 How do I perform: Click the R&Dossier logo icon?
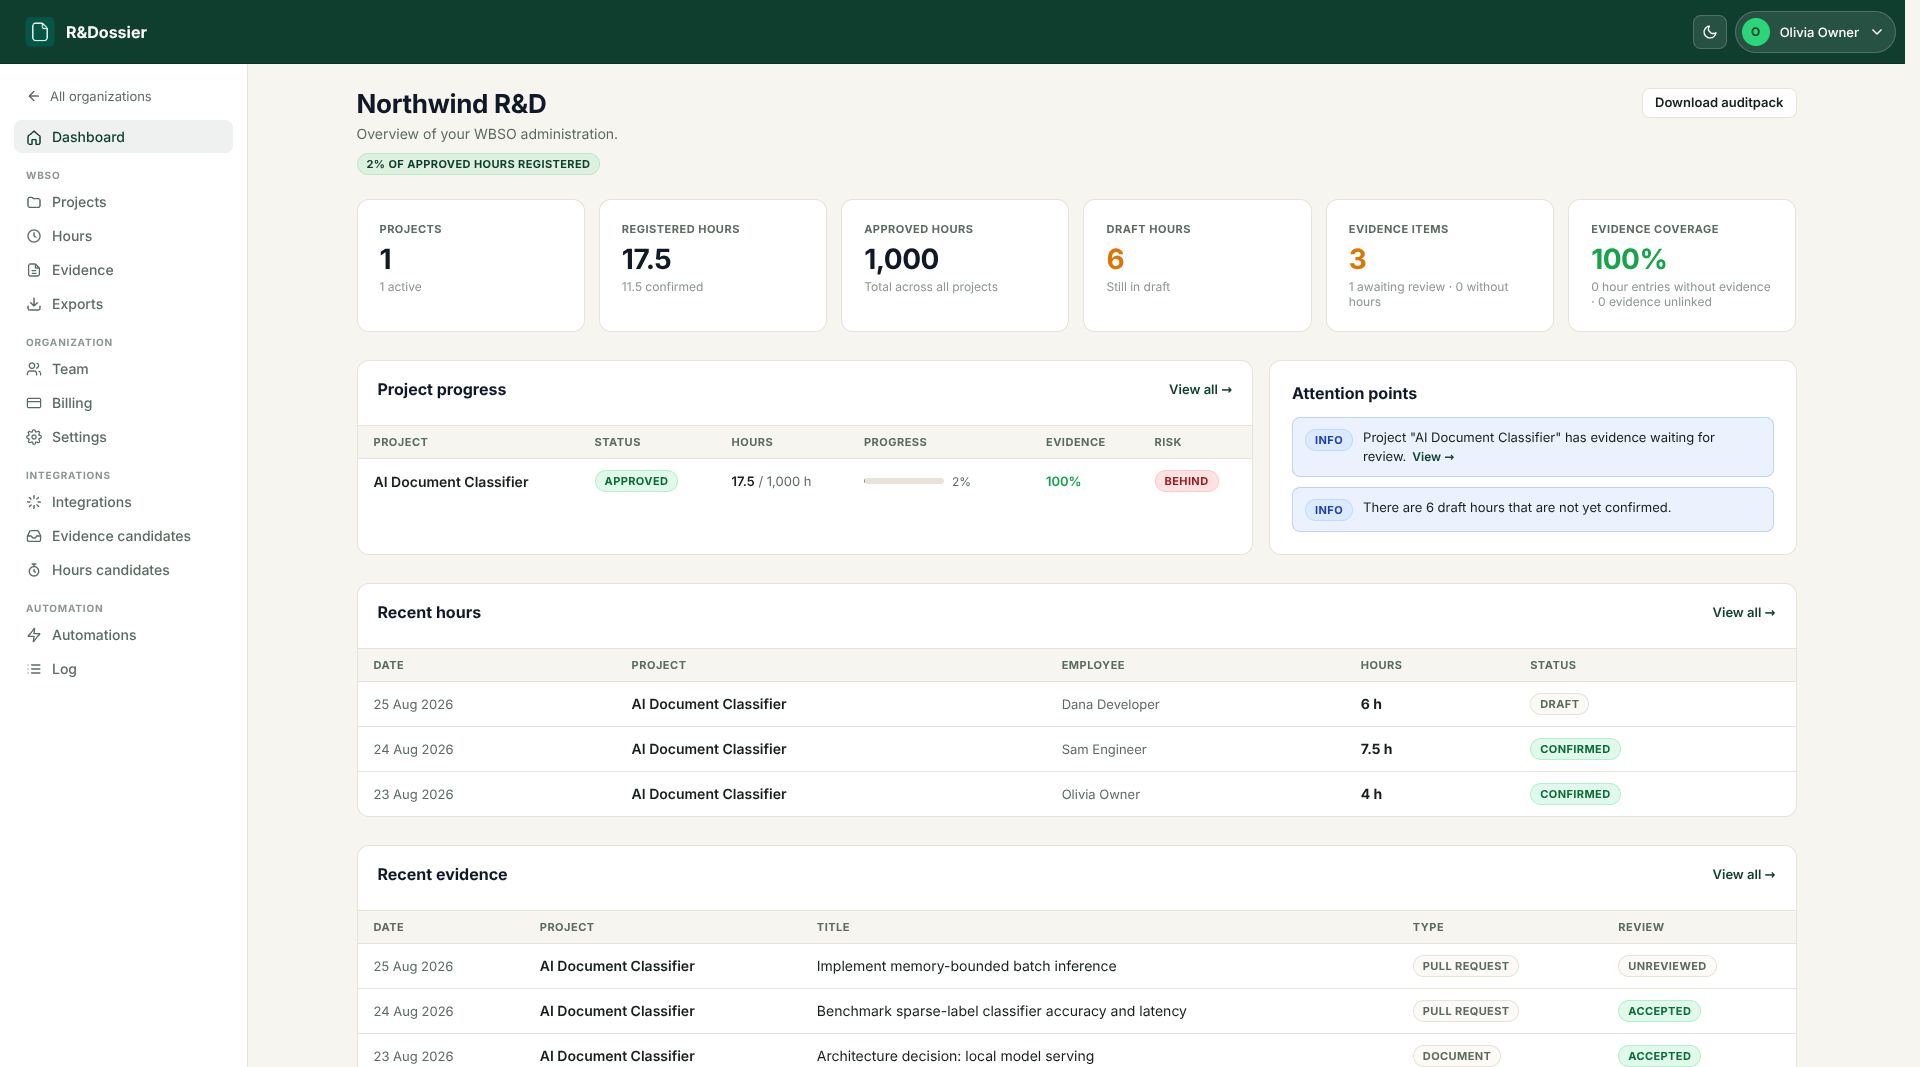tap(40, 32)
